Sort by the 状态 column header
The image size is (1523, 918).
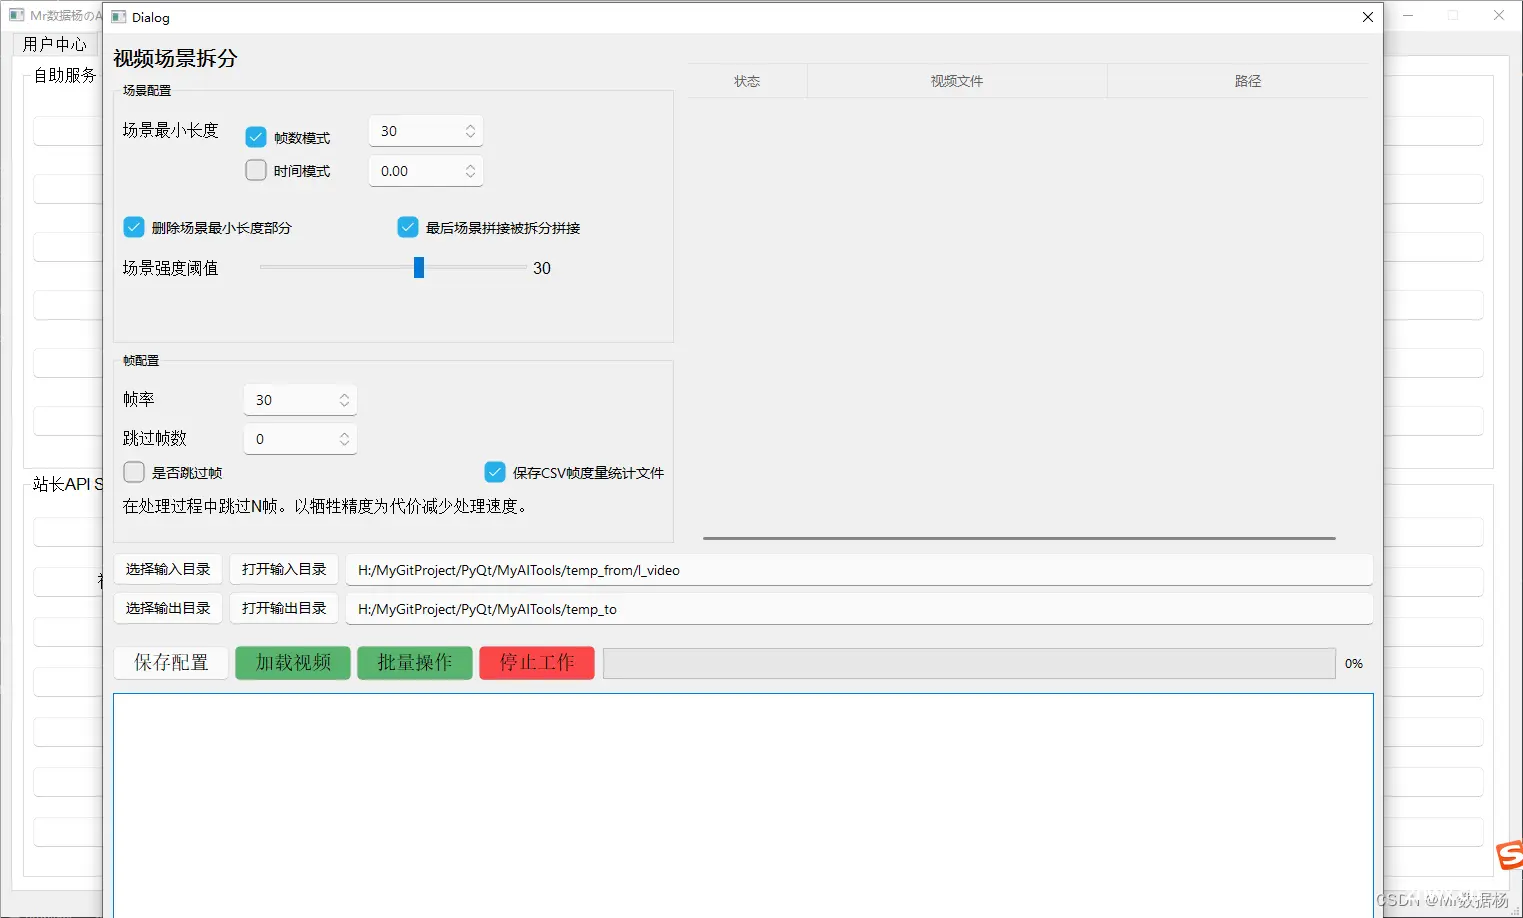point(747,81)
